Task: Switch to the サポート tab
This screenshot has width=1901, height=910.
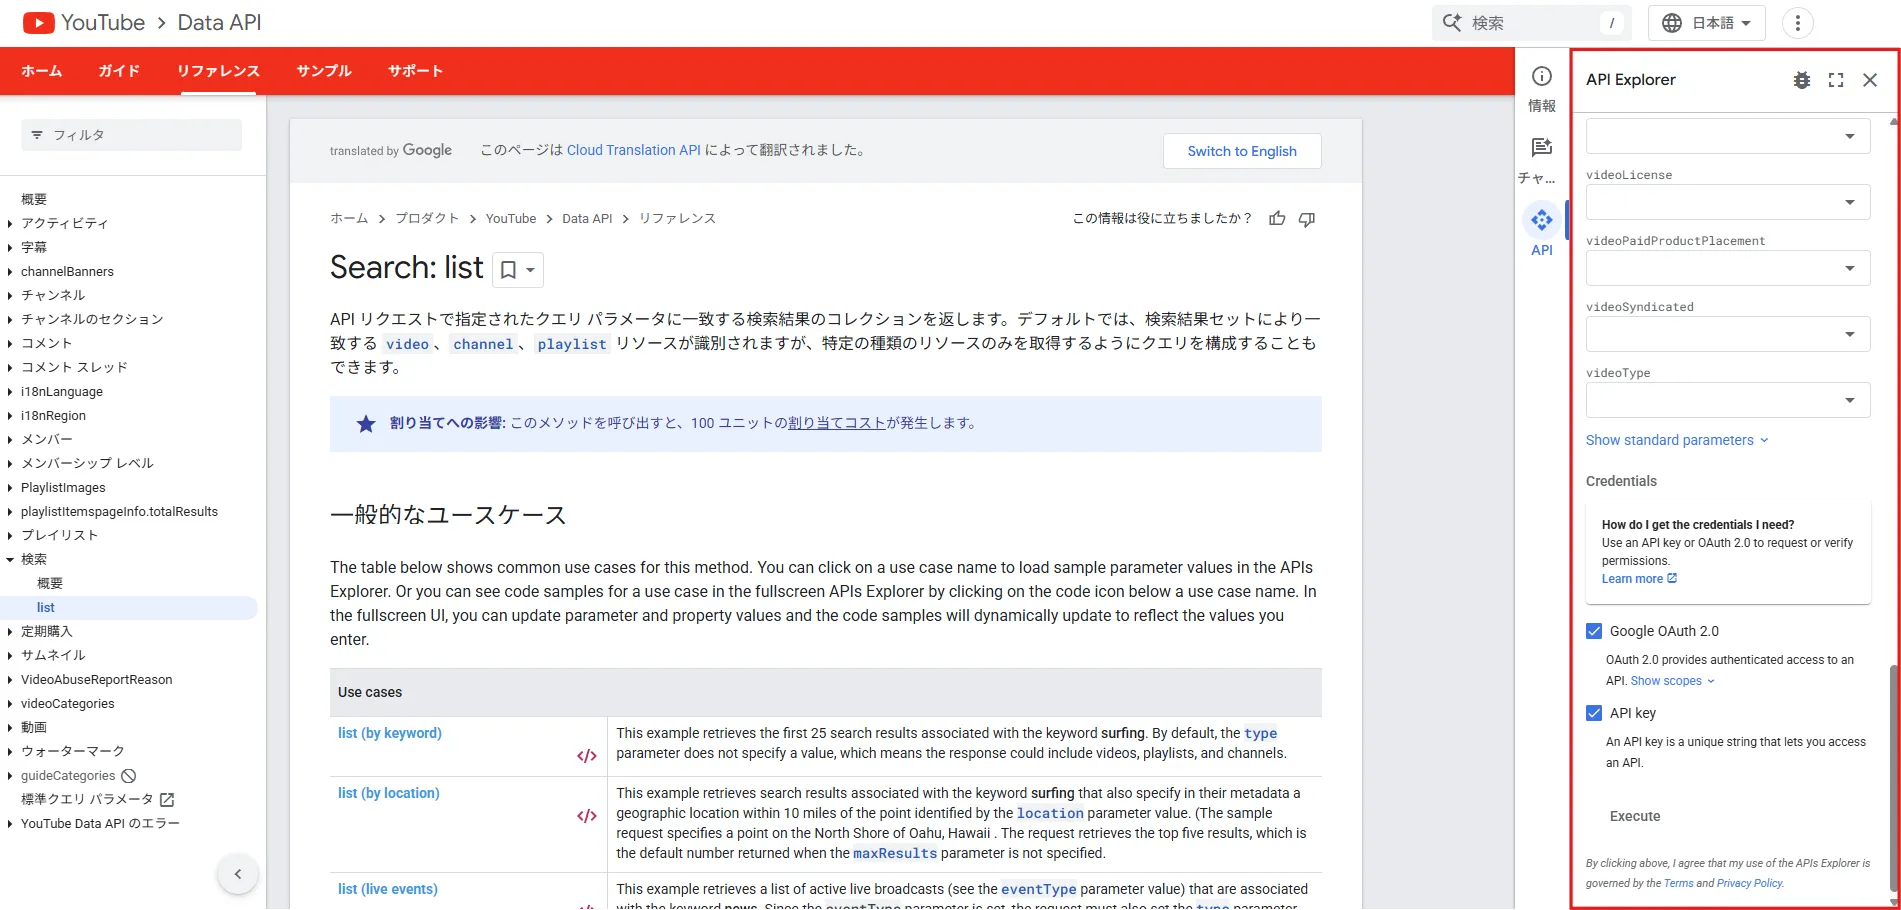Action: click(x=415, y=71)
